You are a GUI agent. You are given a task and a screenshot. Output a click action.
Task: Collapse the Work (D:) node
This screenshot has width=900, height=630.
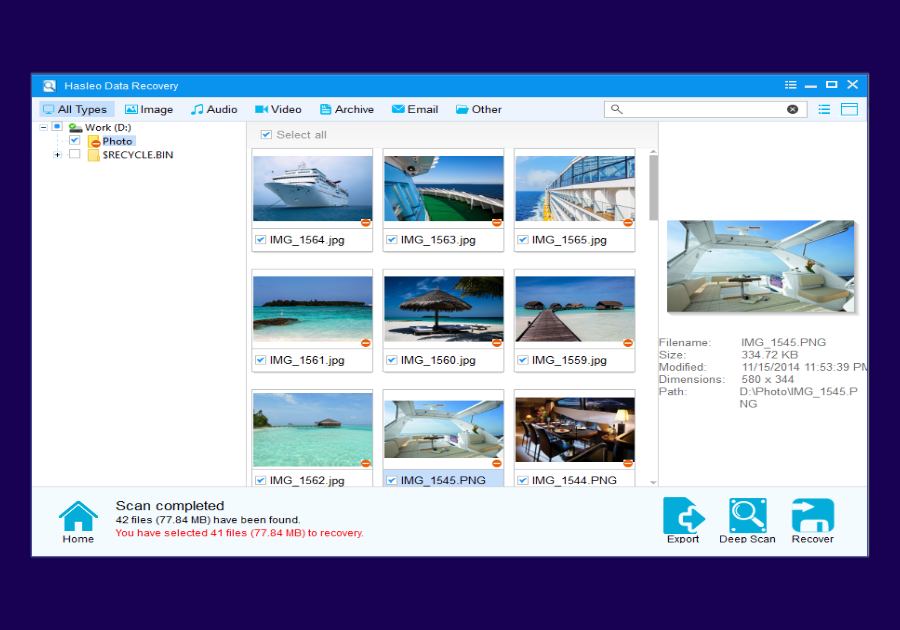43,127
